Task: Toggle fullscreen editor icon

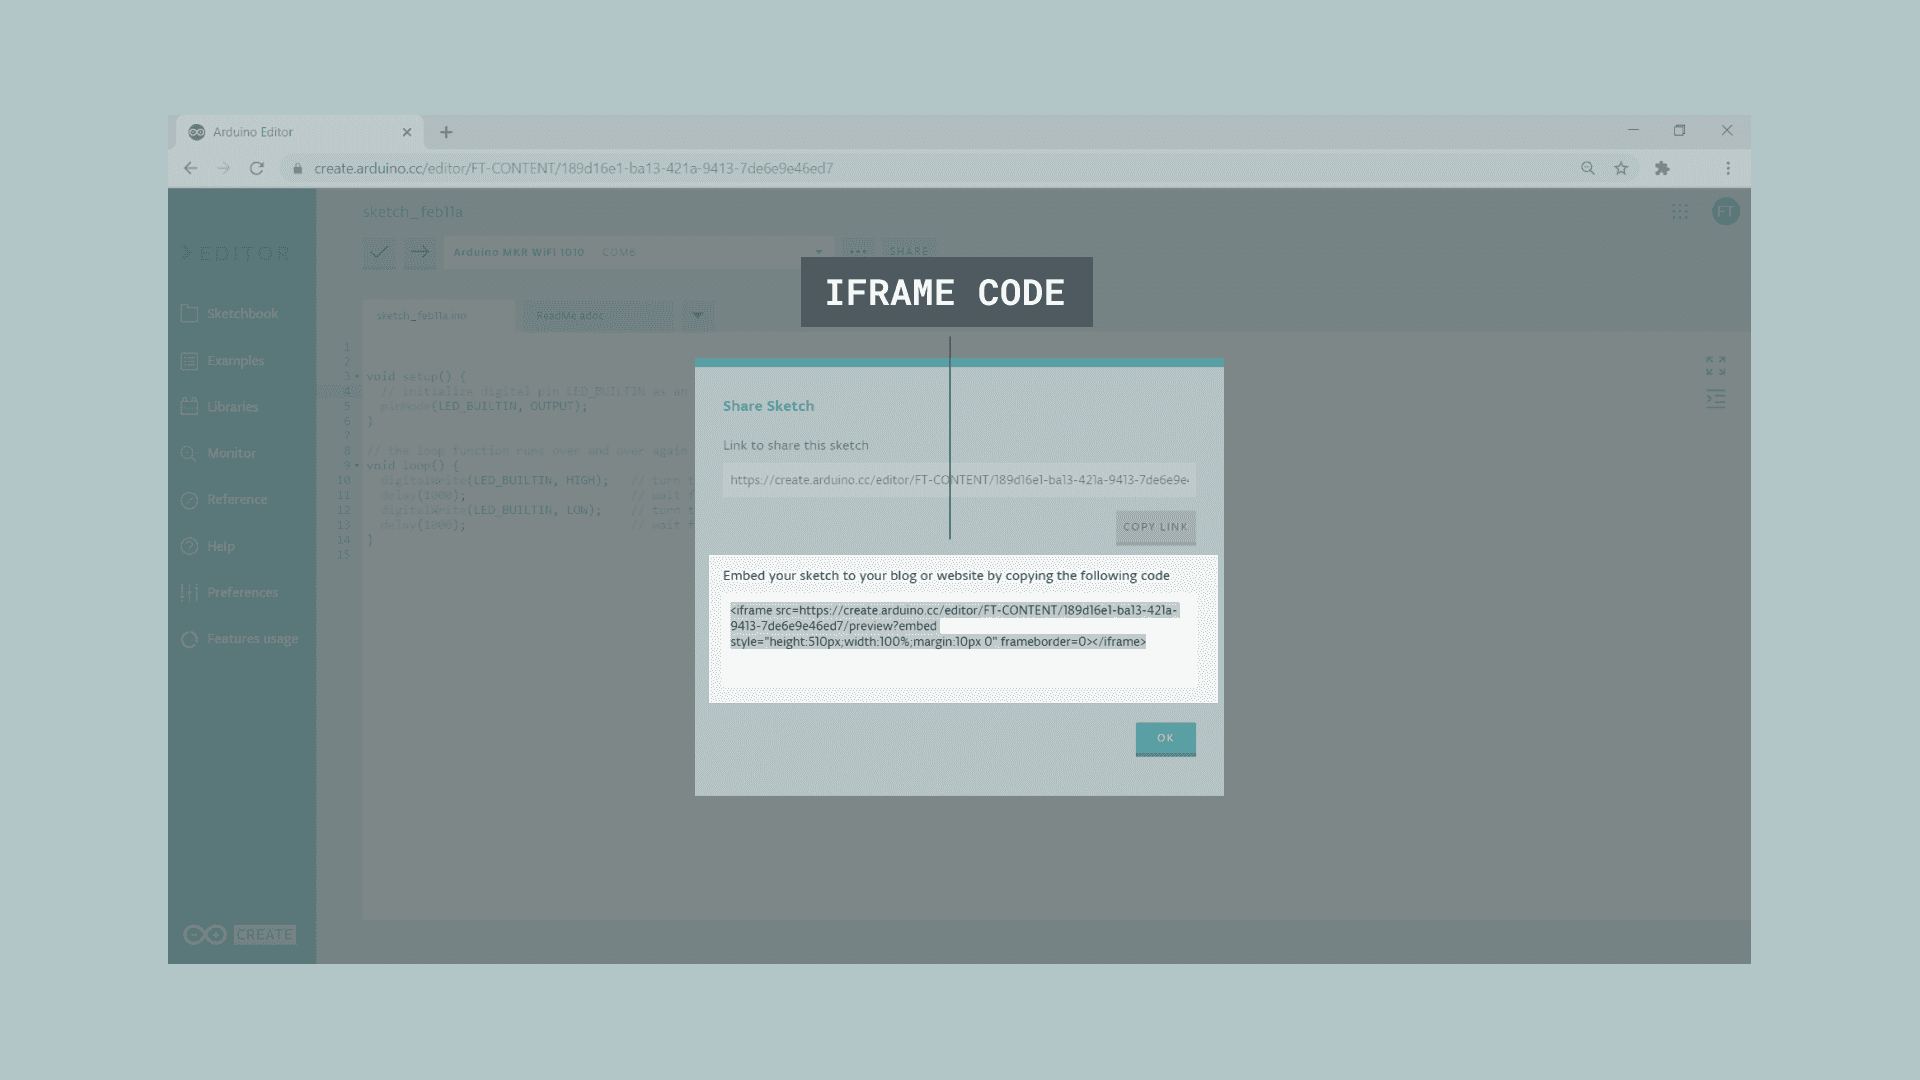Action: [x=1715, y=366]
